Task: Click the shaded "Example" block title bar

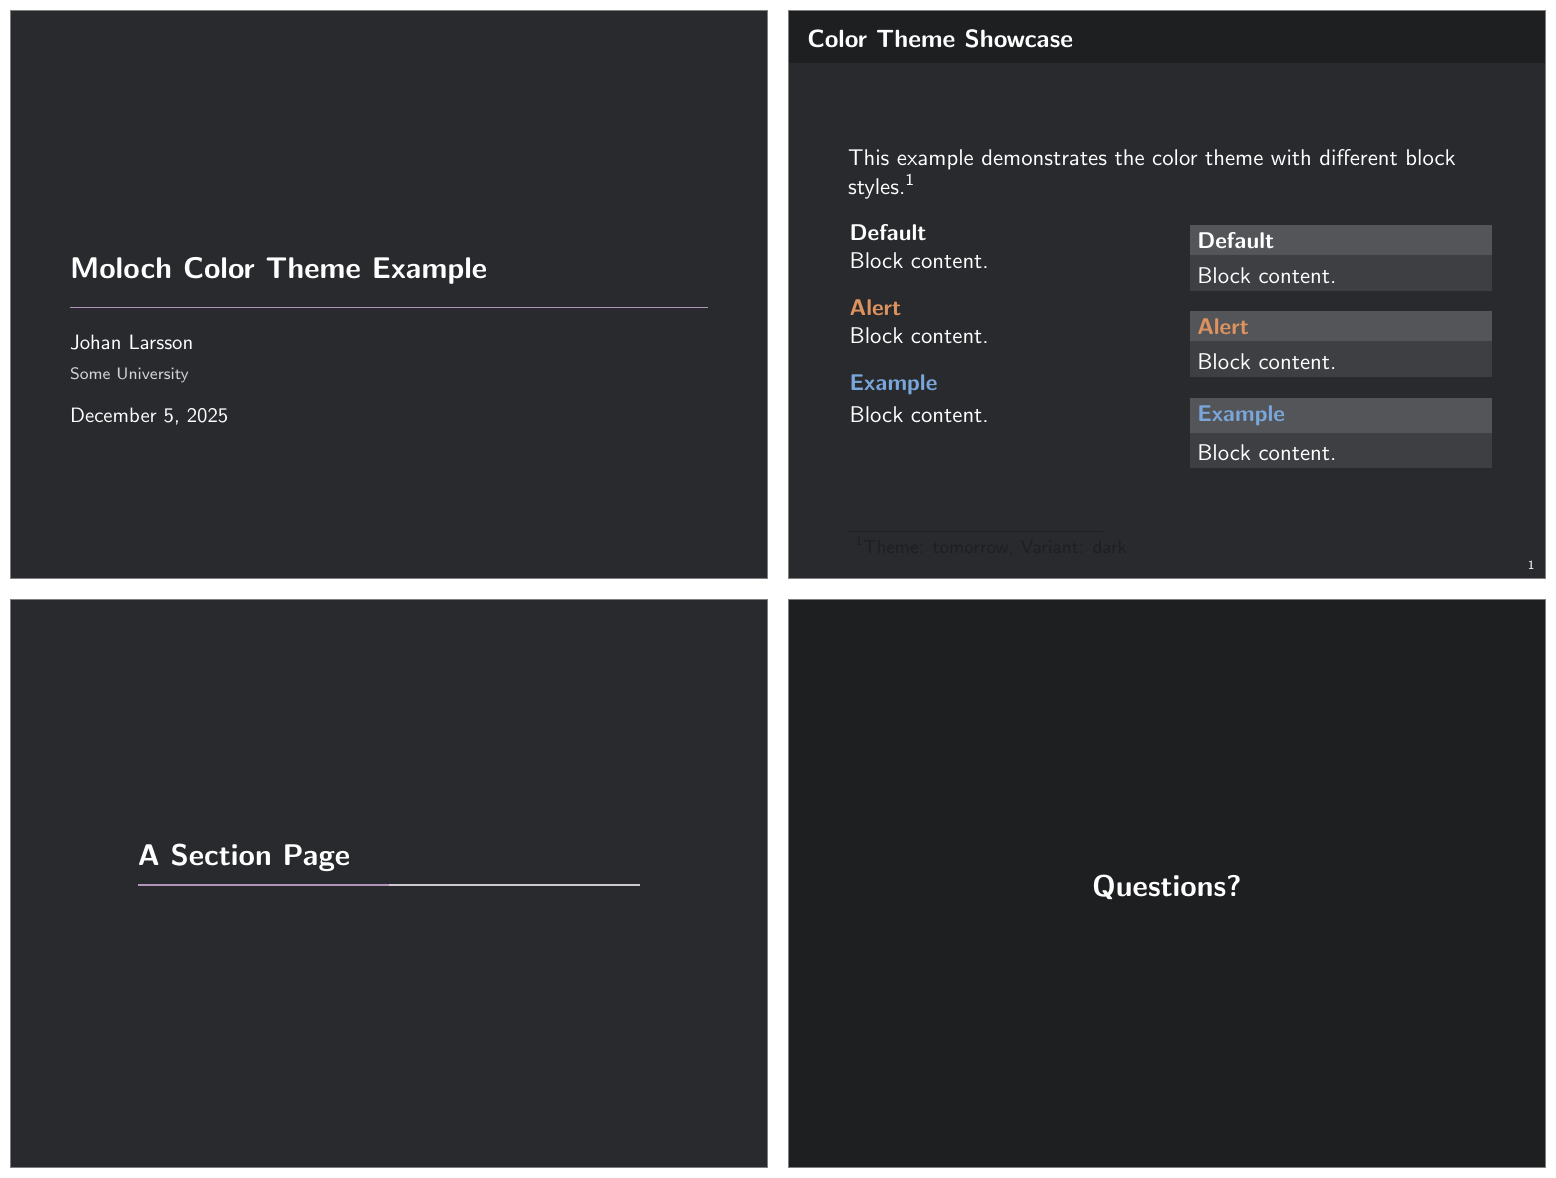Action: [x=1339, y=414]
